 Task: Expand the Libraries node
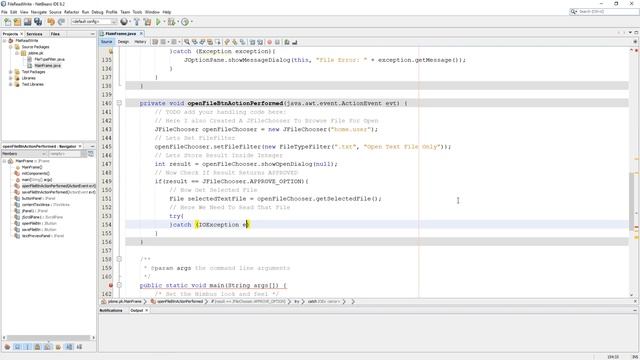[x=11, y=78]
